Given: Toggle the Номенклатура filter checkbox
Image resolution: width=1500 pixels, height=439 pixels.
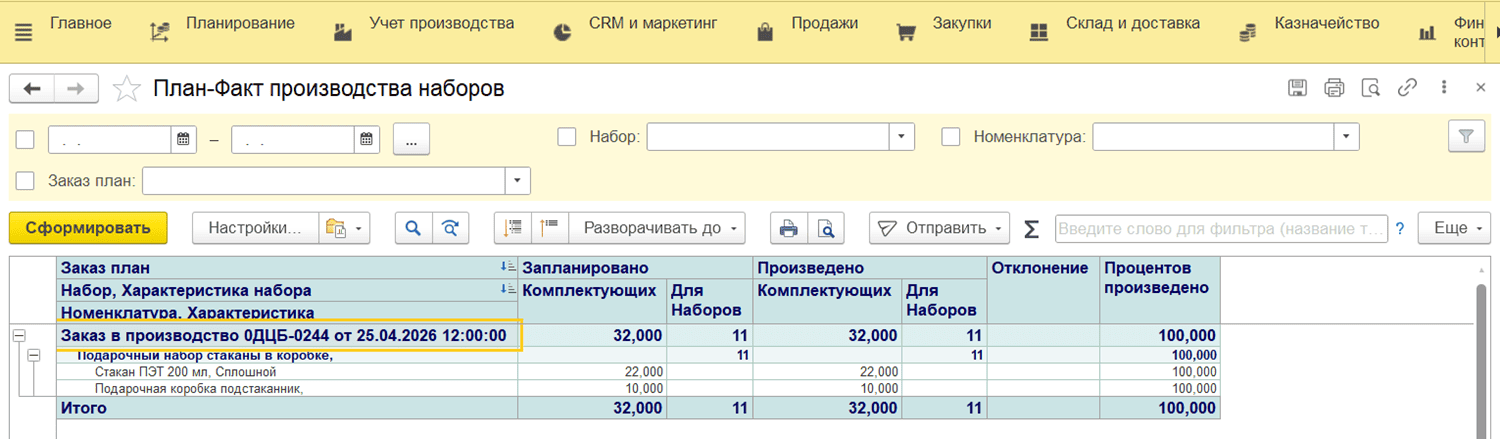Looking at the screenshot, I should (951, 137).
